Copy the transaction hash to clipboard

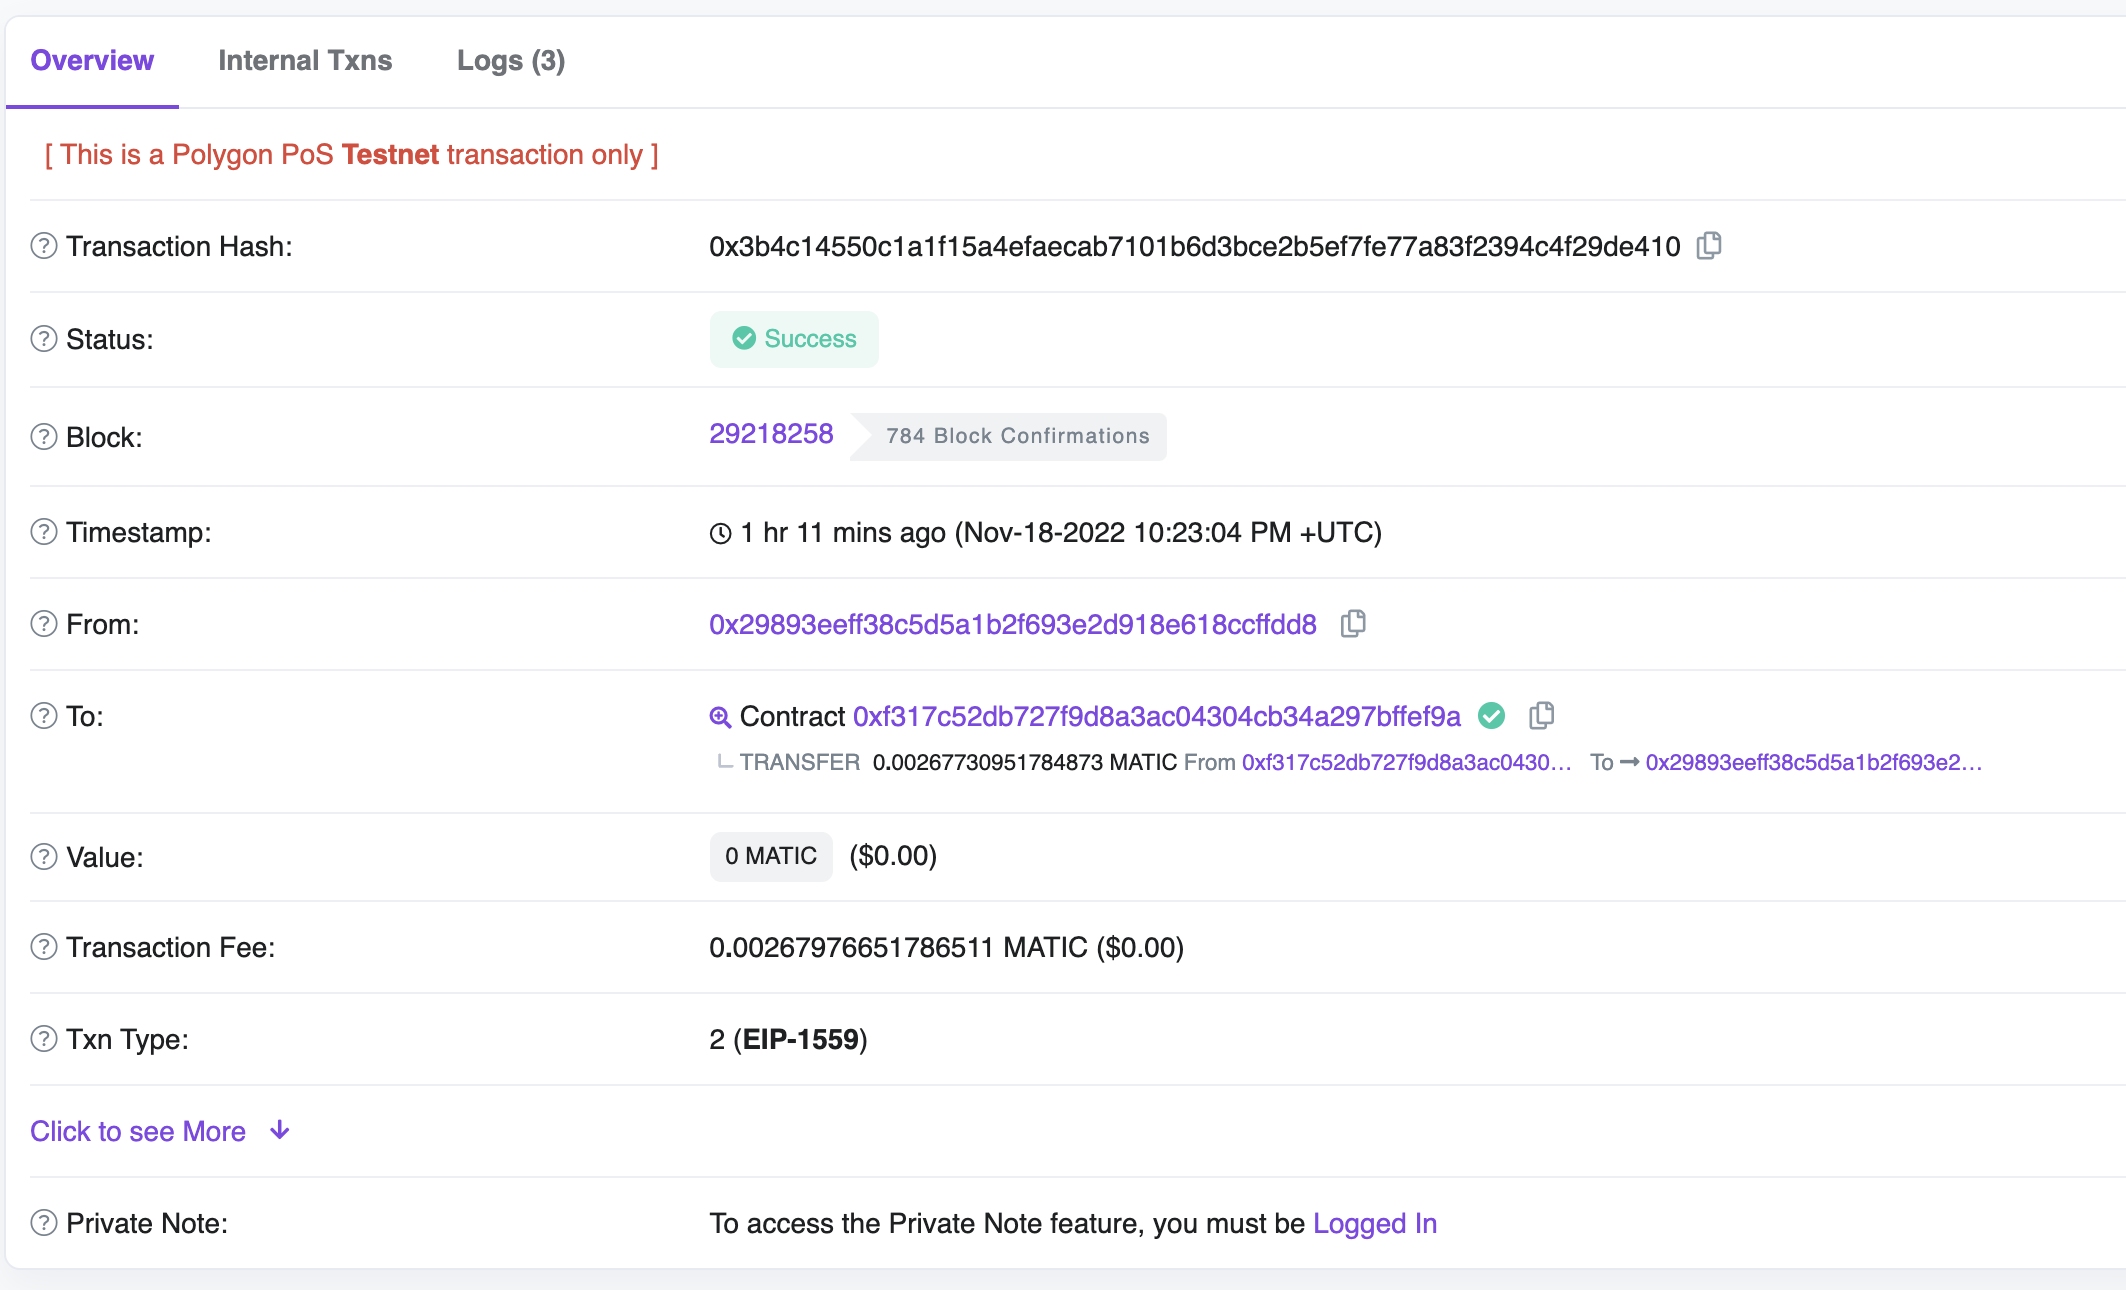pyautogui.click(x=1709, y=245)
